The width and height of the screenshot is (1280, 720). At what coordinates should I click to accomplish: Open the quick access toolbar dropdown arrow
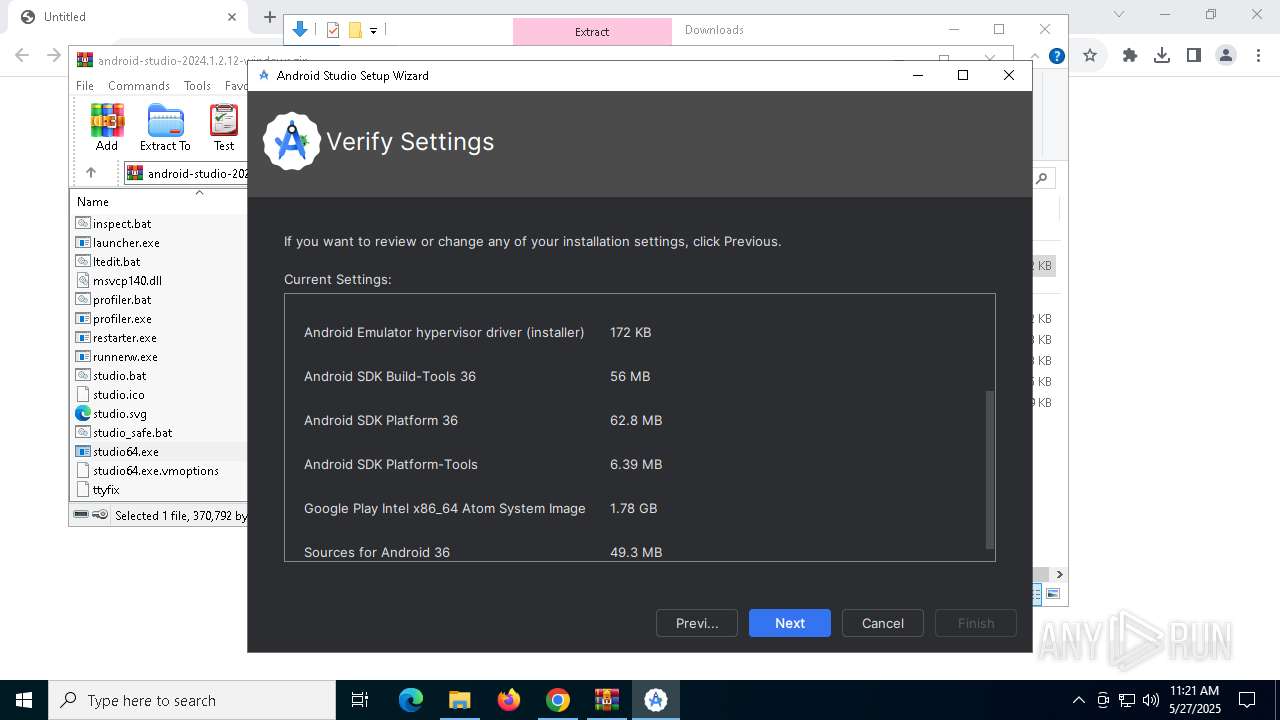click(373, 31)
